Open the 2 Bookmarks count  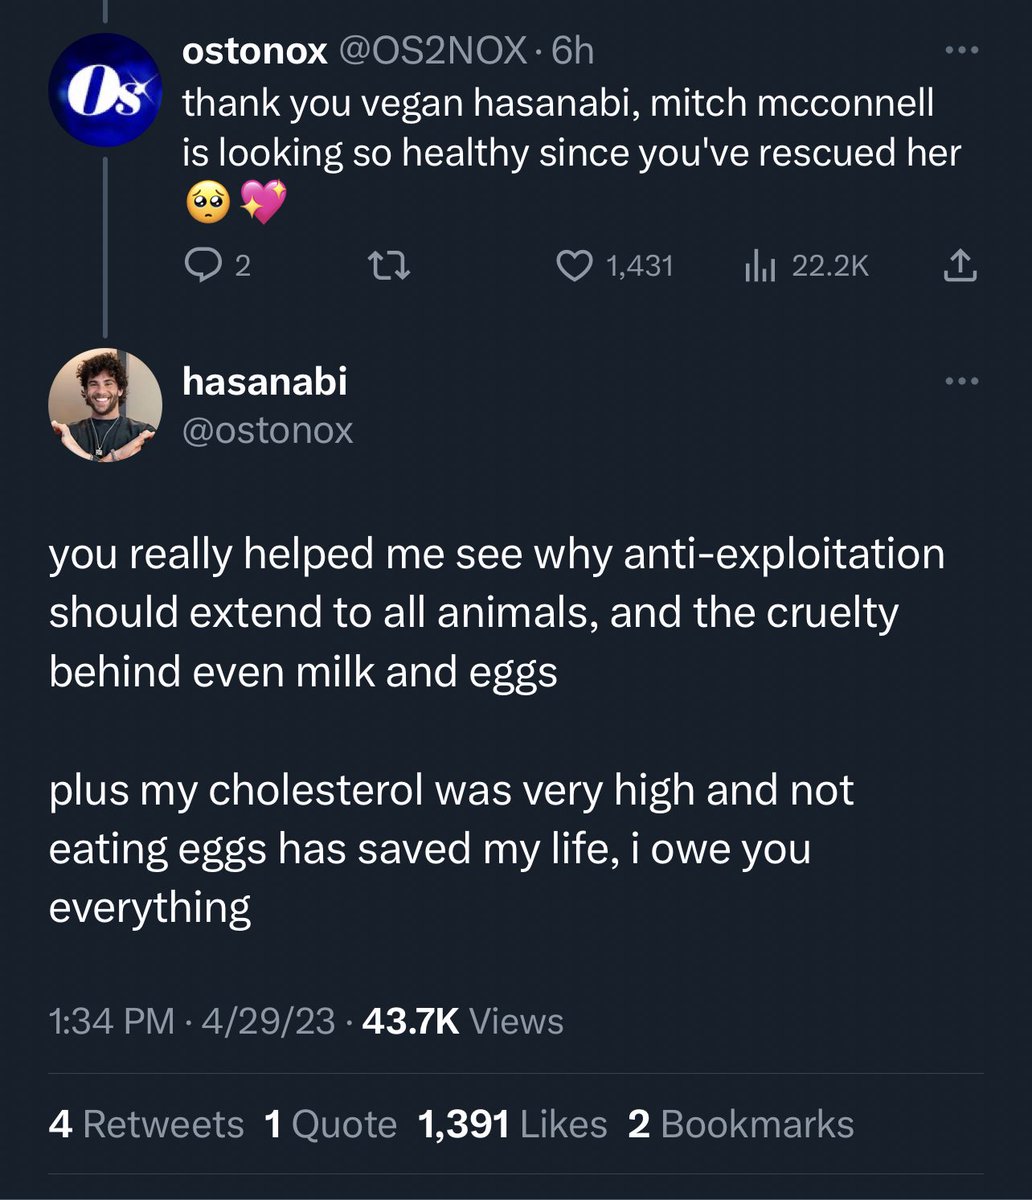[x=741, y=1124]
